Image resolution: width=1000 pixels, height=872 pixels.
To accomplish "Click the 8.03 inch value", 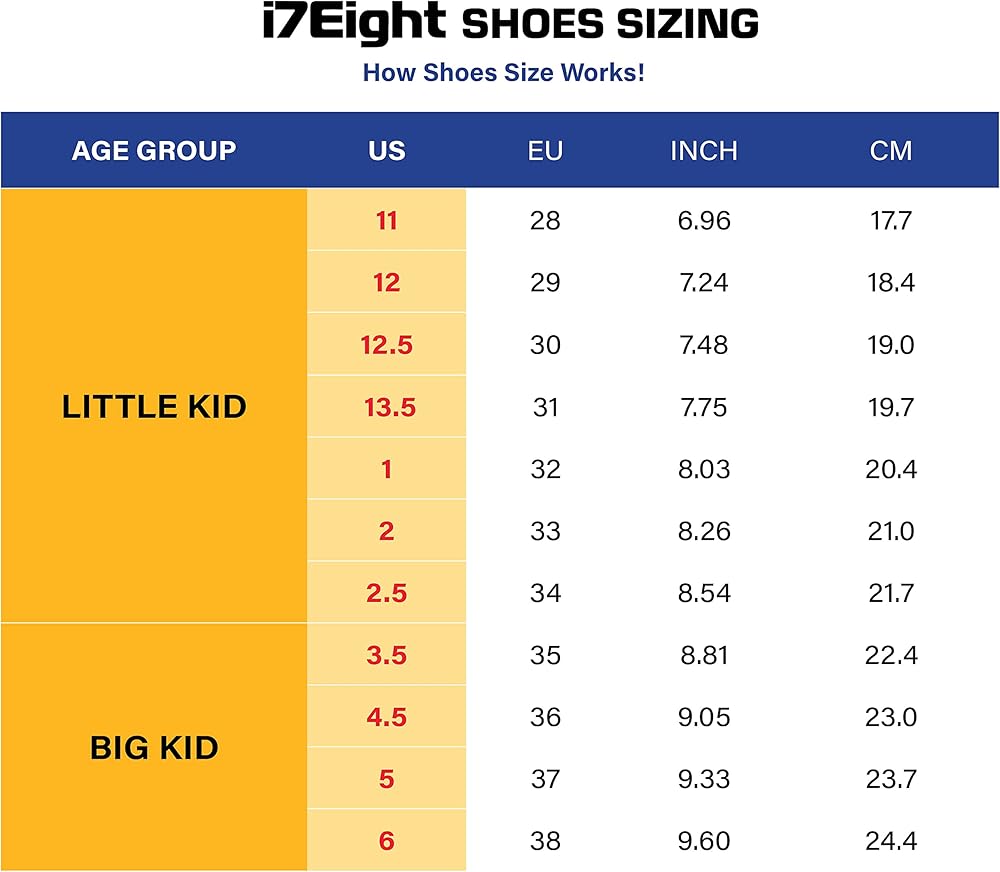I will (x=704, y=469).
